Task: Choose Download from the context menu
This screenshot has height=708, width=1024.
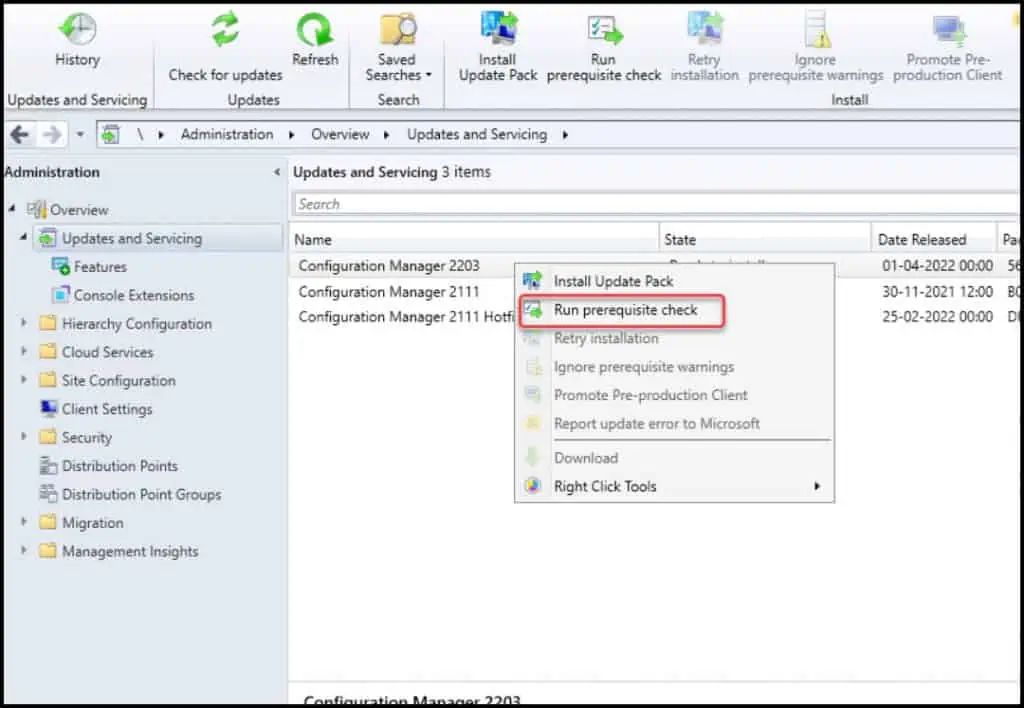Action: coord(674,458)
